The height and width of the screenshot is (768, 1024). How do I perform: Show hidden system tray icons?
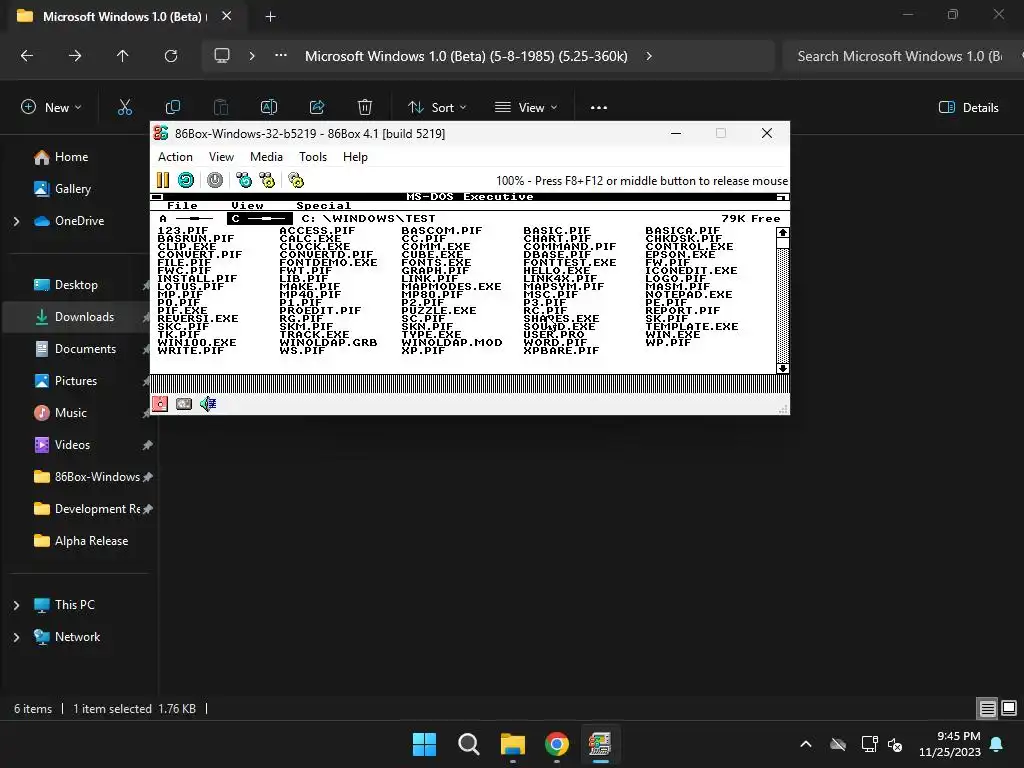click(806, 744)
